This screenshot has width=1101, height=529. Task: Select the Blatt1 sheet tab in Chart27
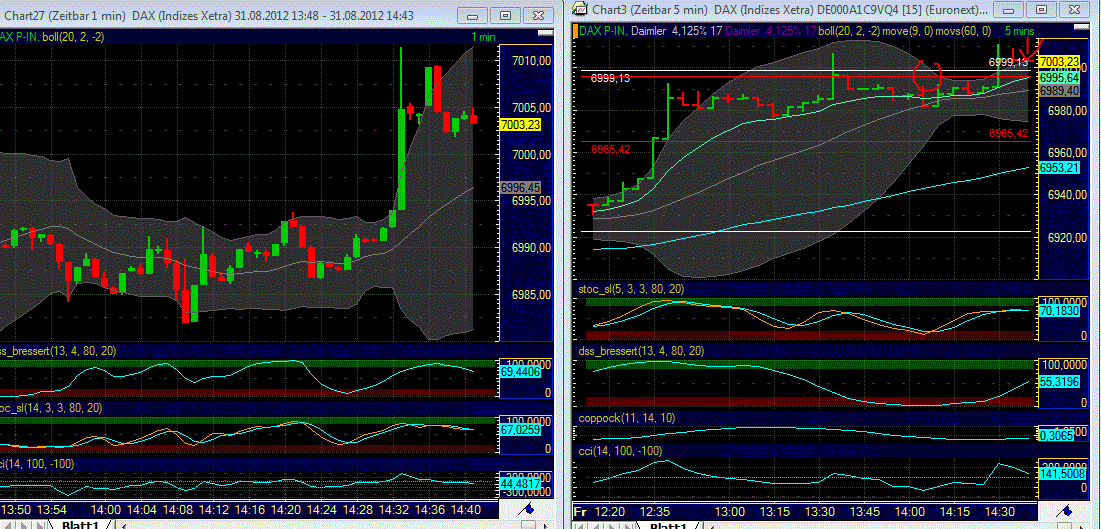coord(80,524)
